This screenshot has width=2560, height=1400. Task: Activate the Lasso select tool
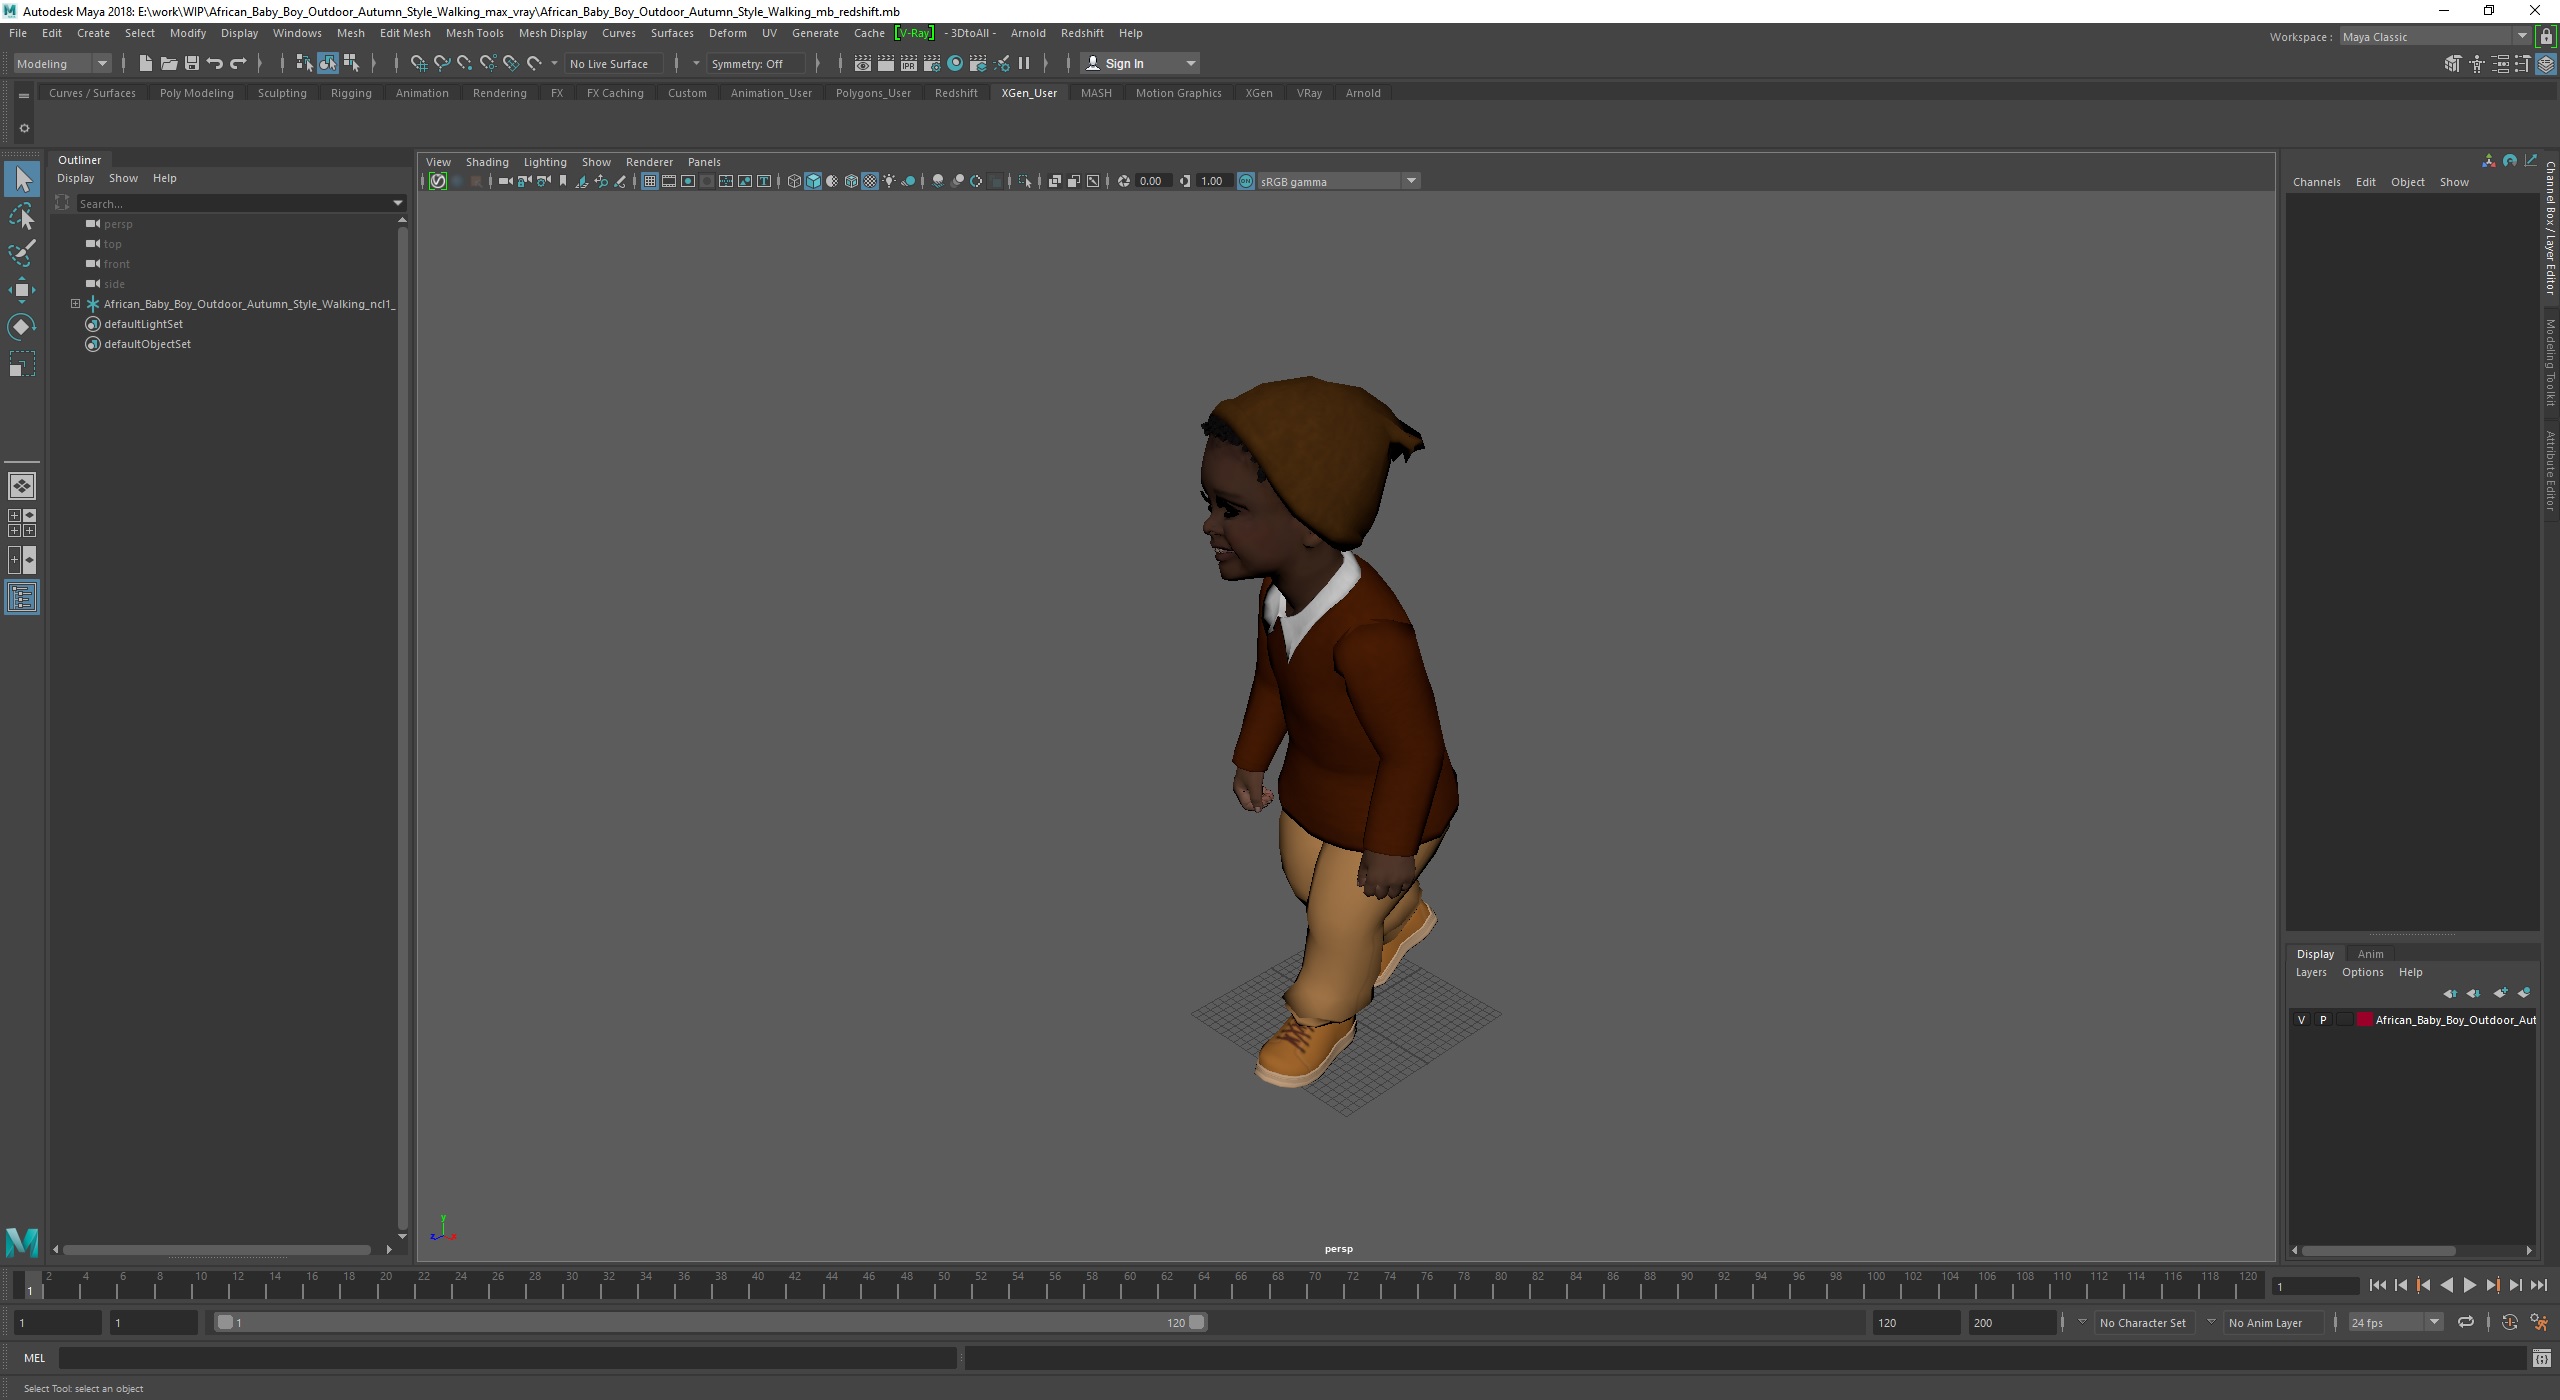click(x=22, y=217)
